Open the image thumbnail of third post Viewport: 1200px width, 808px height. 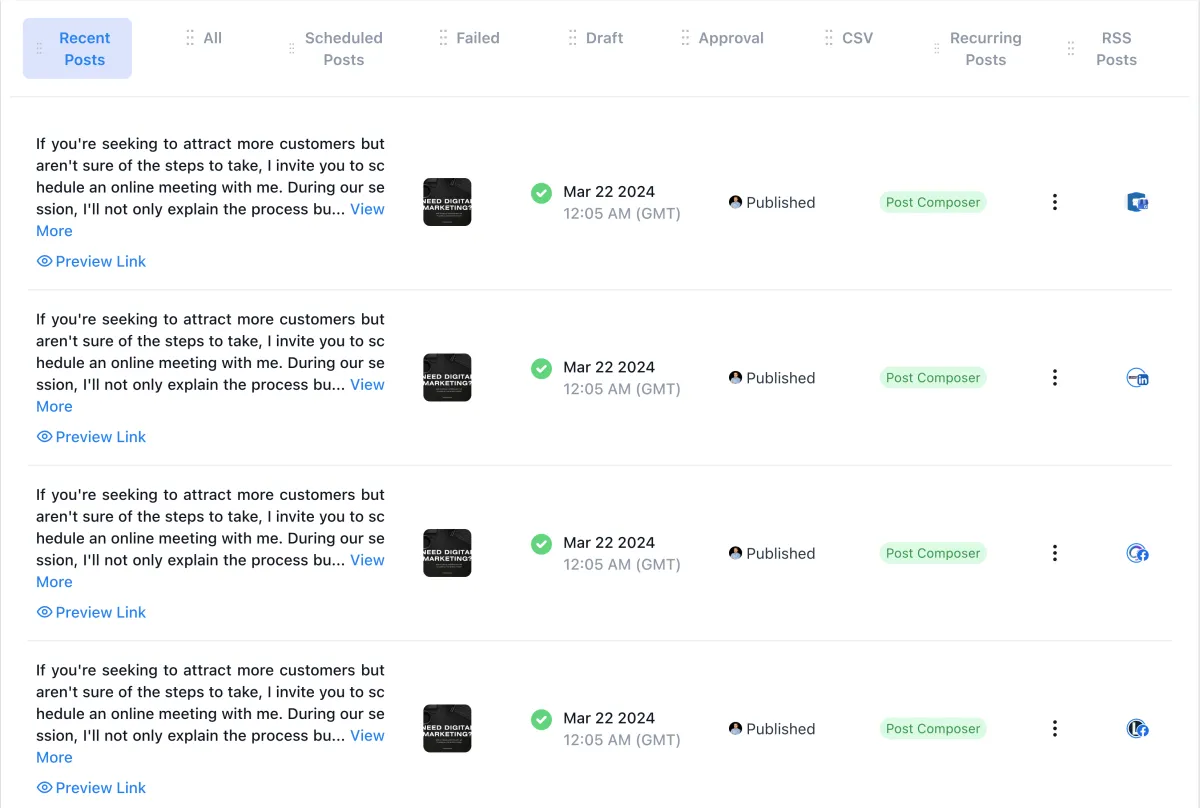click(x=447, y=553)
